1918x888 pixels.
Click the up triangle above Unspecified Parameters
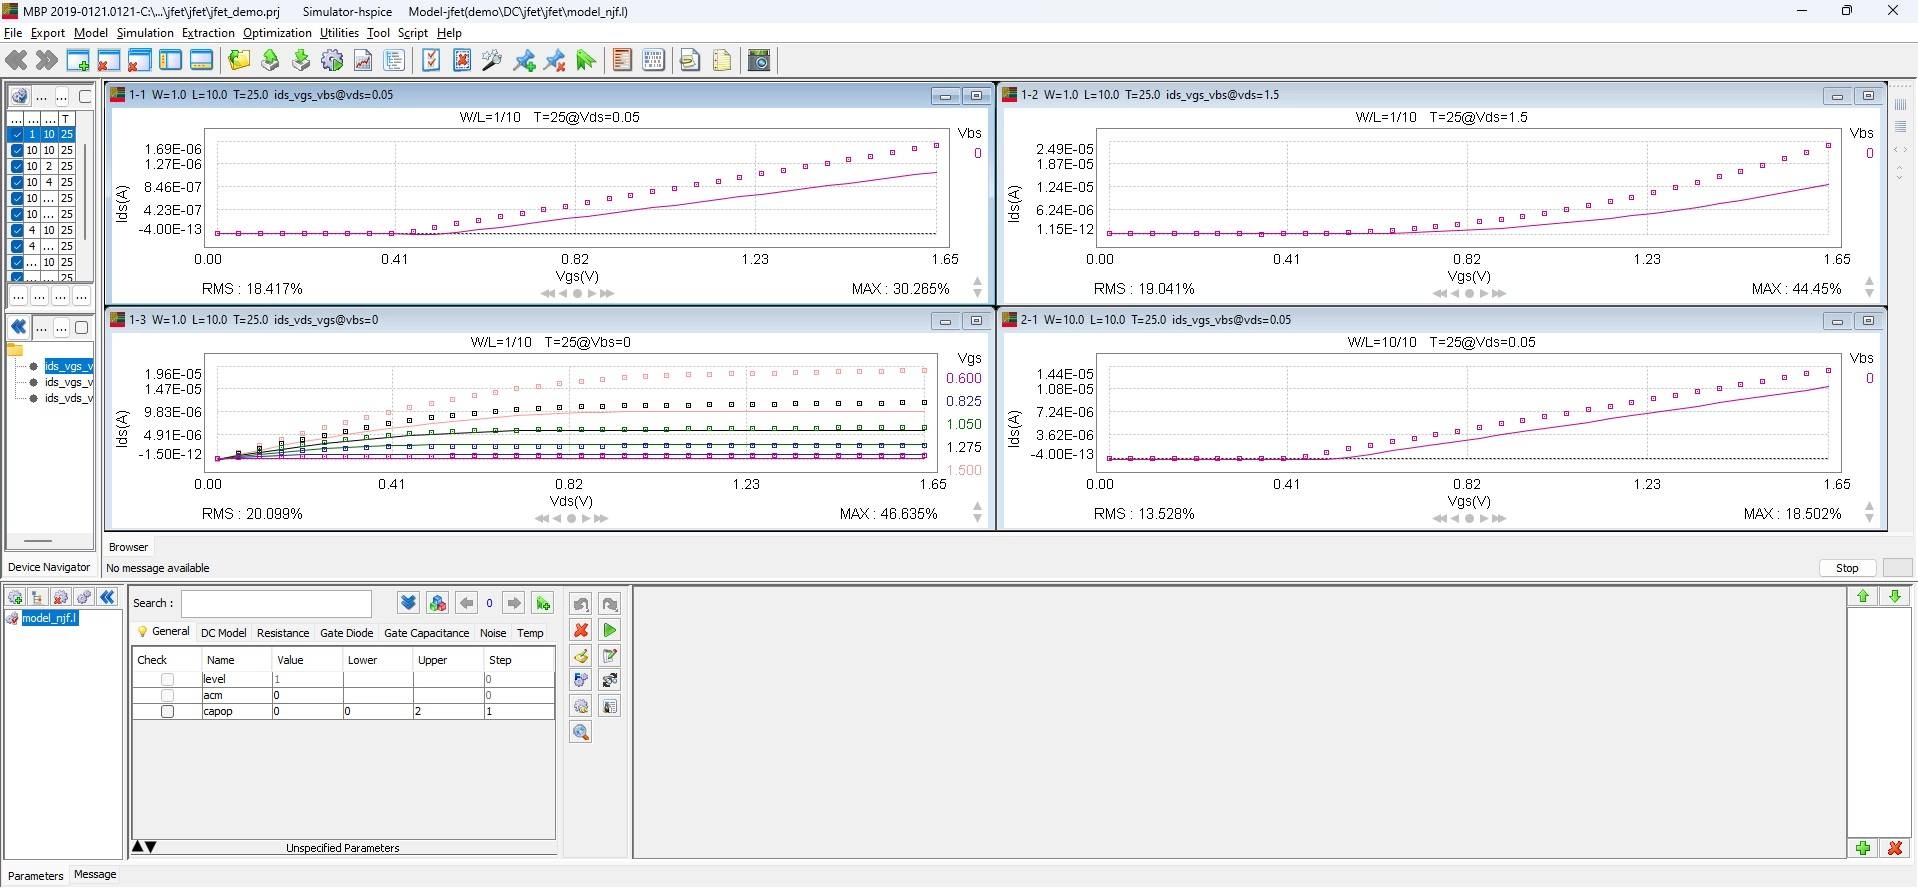(x=138, y=847)
